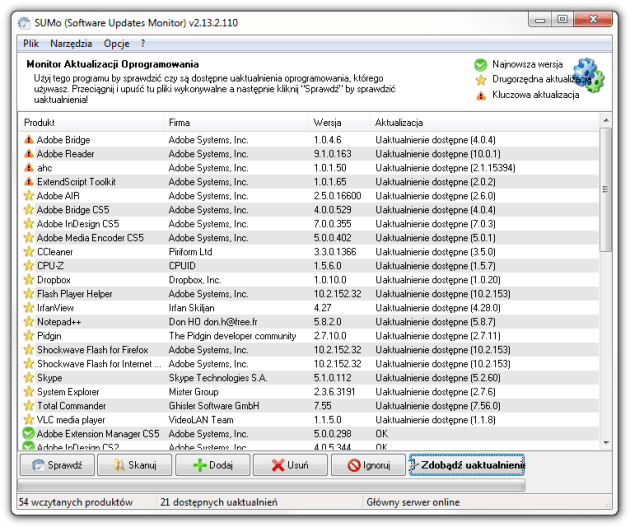Sort list by Aktualizacja column header
The width and height of the screenshot is (630, 527).
[484, 123]
